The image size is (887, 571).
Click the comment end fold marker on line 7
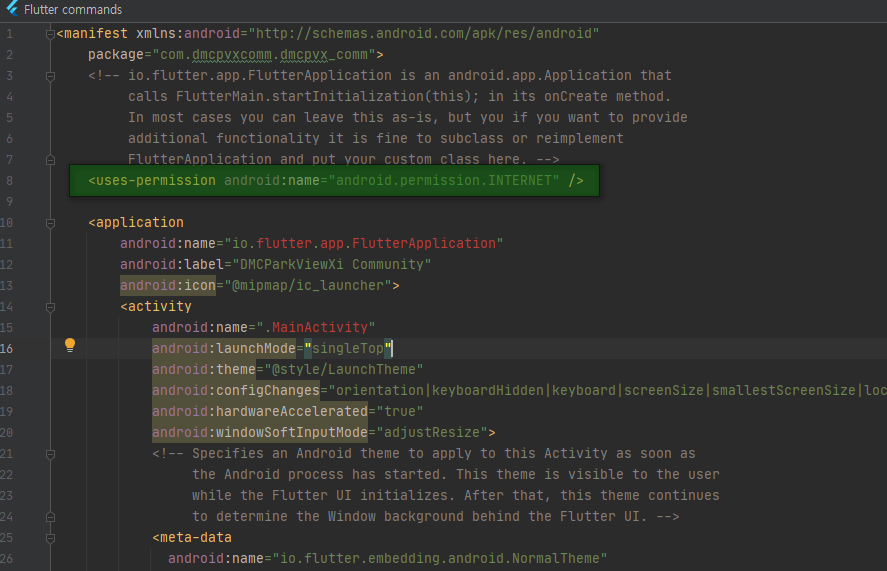pyautogui.click(x=50, y=160)
